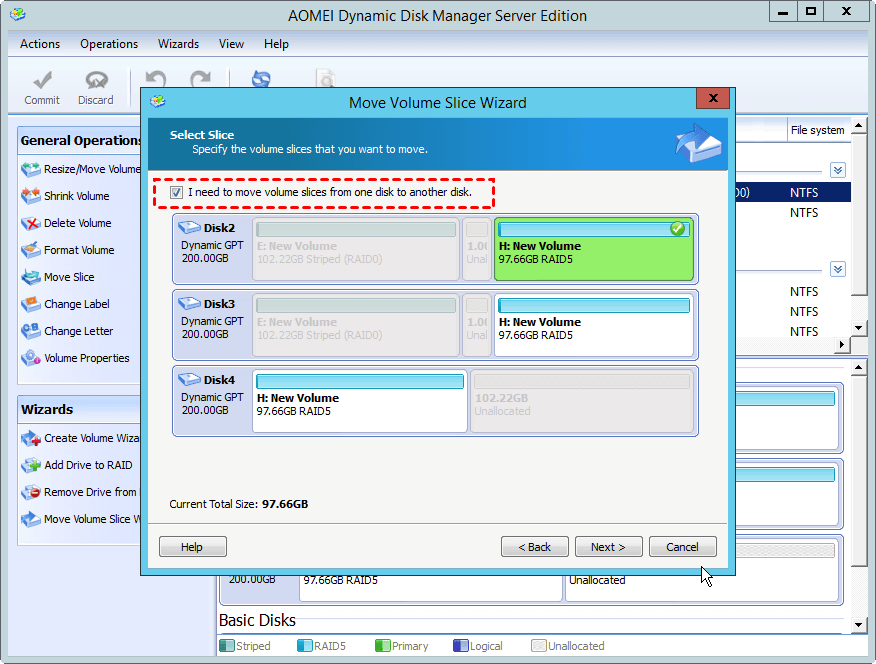
Task: Click the Commit checkmark toolbar icon
Action: pos(42,81)
